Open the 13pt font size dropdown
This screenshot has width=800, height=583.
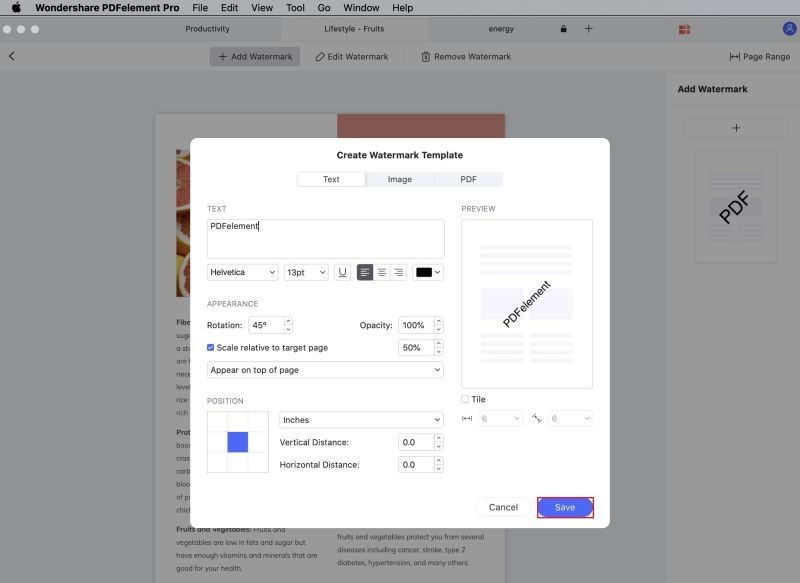306,272
